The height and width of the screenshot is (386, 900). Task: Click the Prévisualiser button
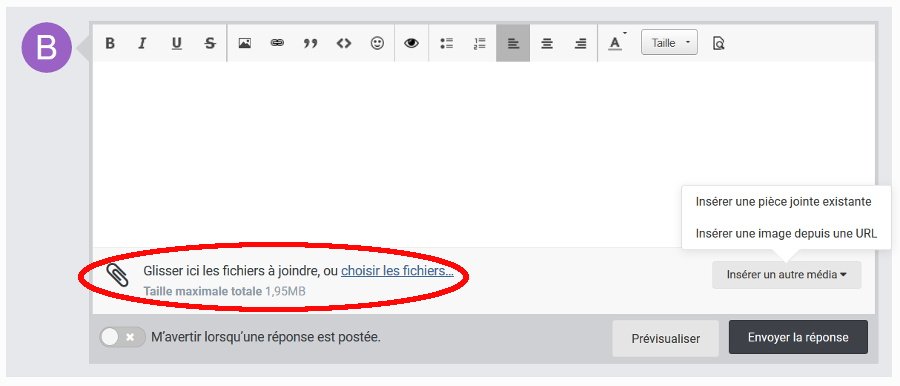point(666,339)
